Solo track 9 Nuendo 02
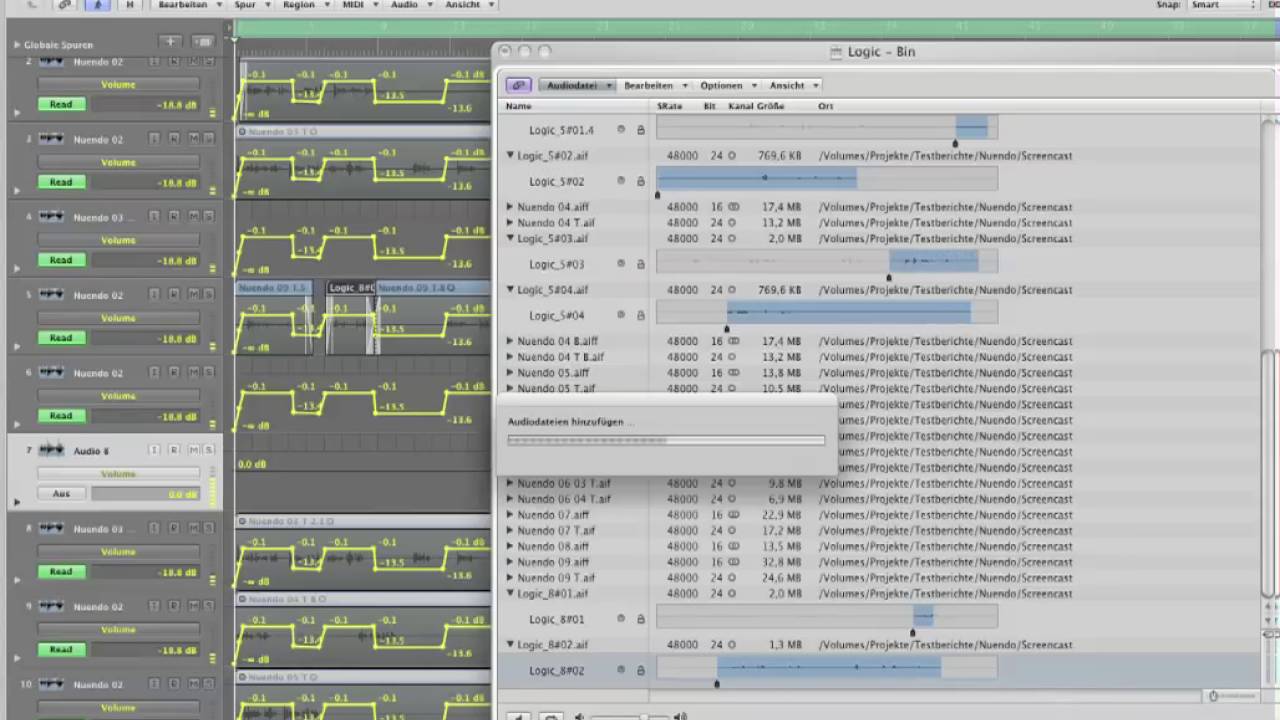Screen dimensions: 1280x720 click(x=207, y=606)
